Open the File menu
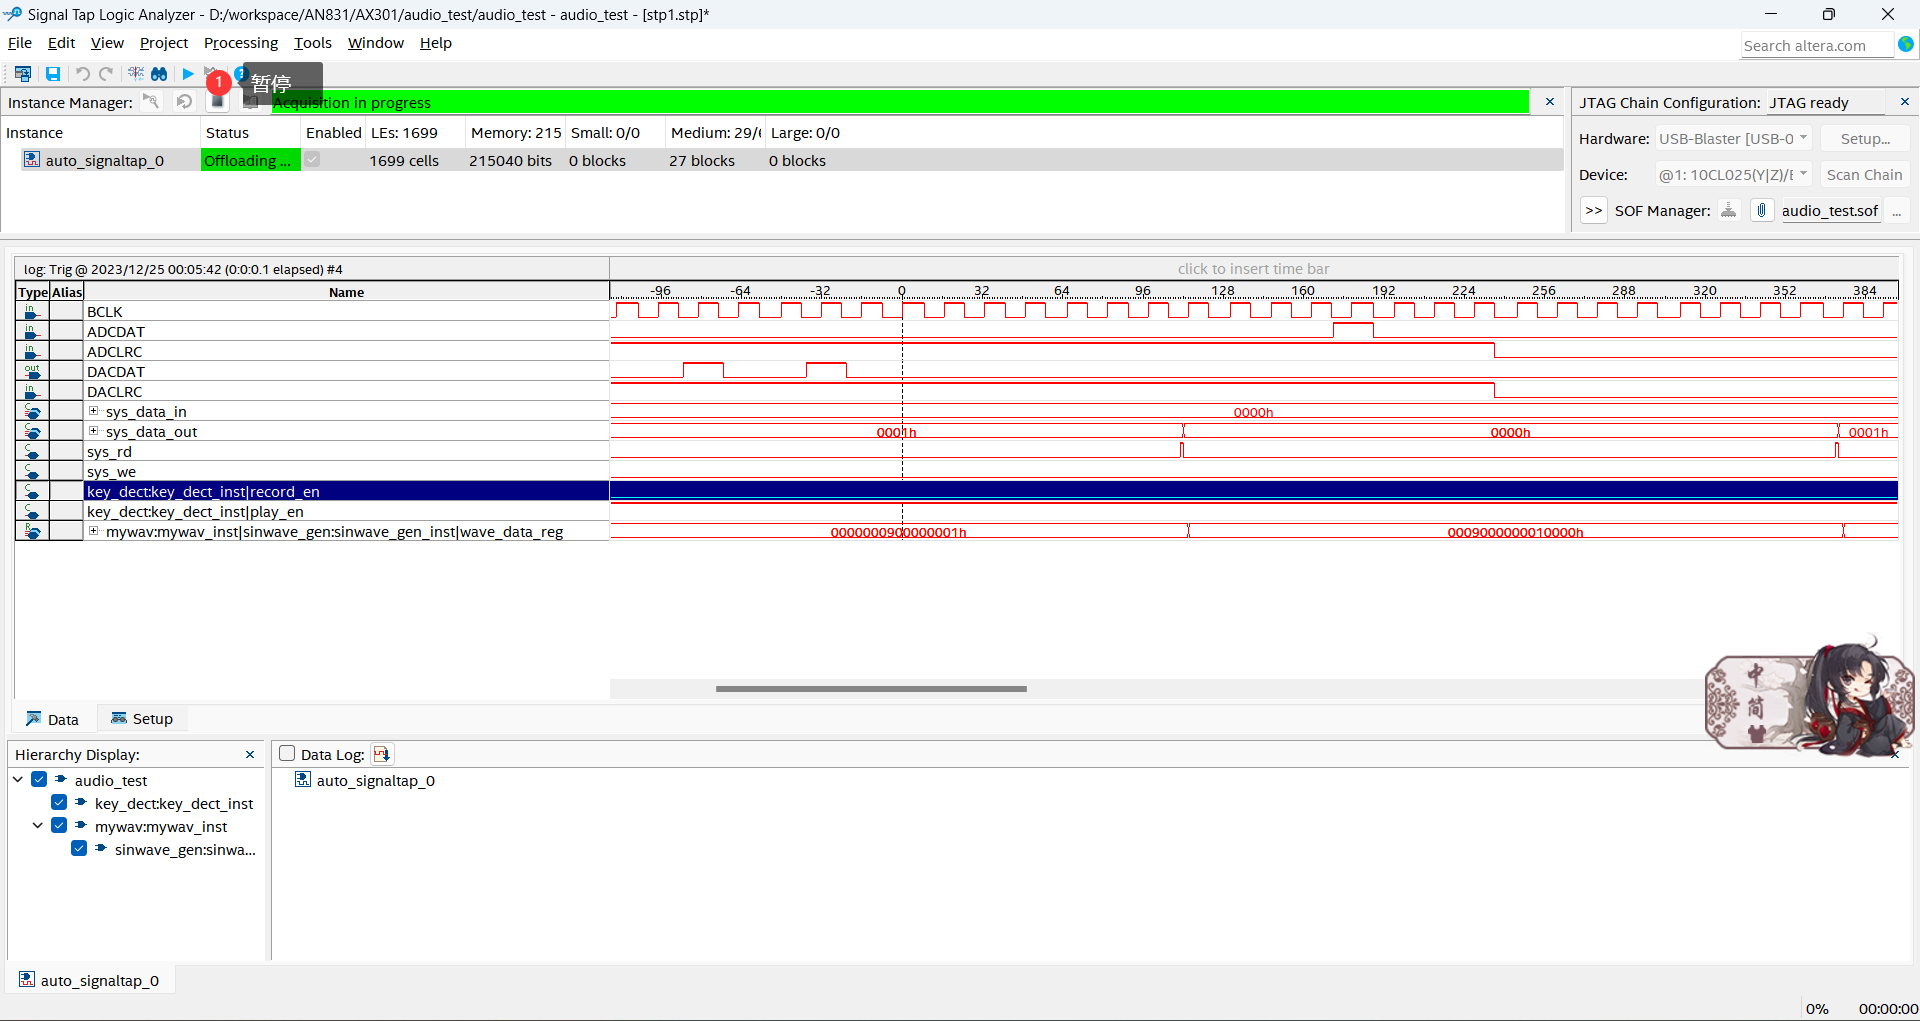Viewport: 1920px width, 1021px height. 20,43
